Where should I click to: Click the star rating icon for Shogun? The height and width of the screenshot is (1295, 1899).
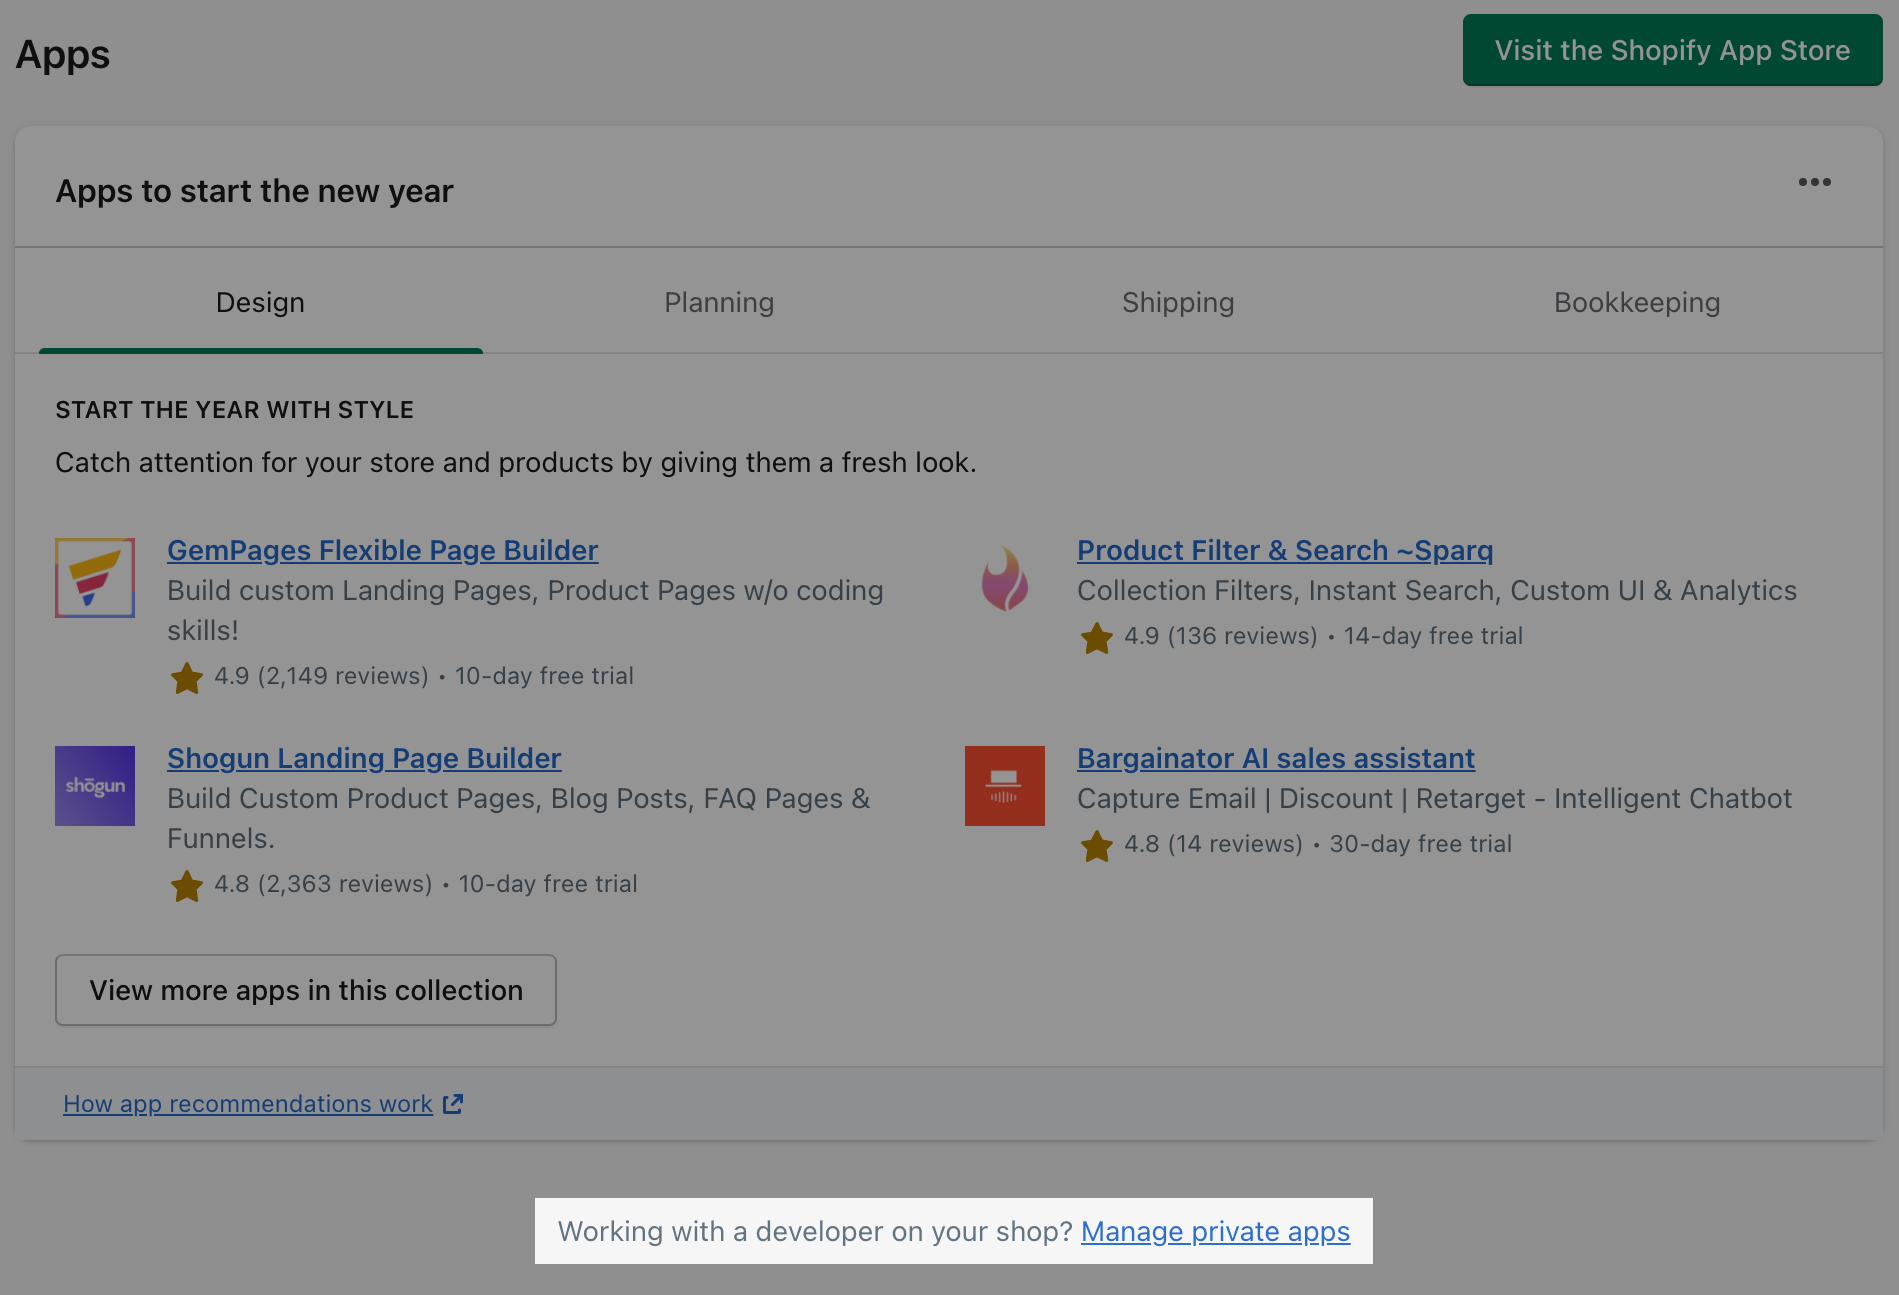tap(187, 886)
